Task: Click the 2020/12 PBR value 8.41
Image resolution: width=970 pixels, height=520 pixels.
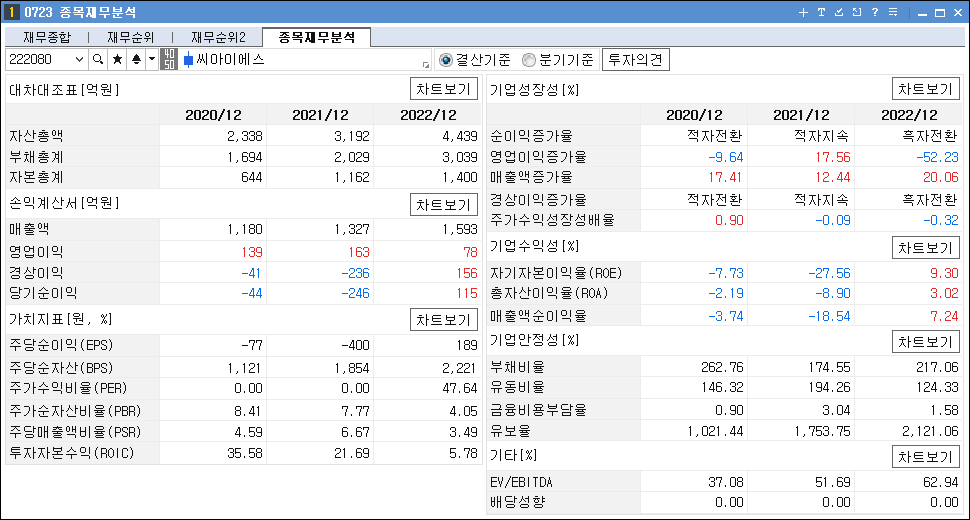Action: pyautogui.click(x=248, y=411)
